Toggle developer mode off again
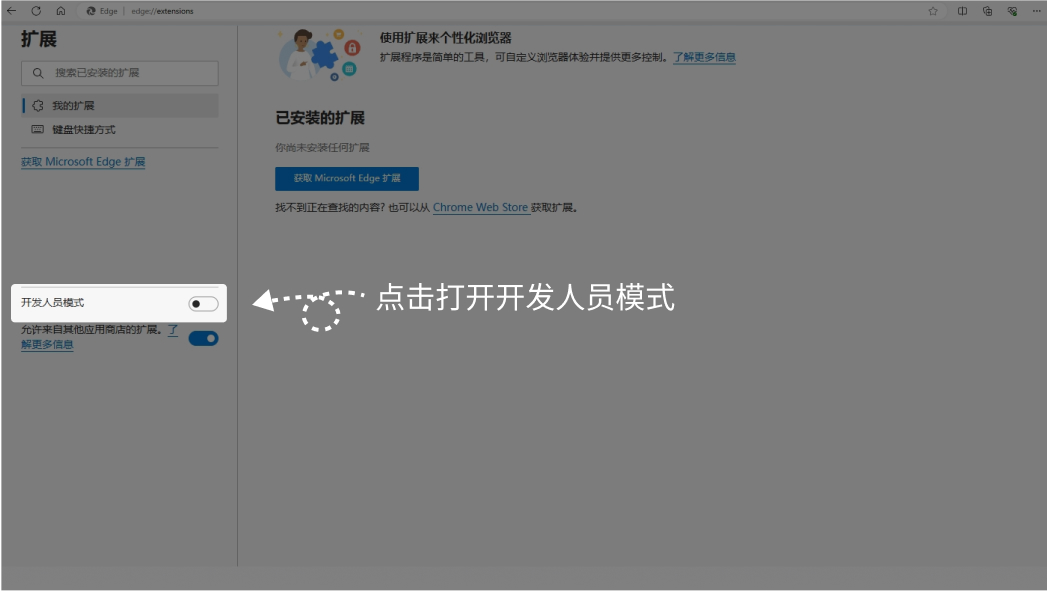The height and width of the screenshot is (591, 1047). click(203, 302)
